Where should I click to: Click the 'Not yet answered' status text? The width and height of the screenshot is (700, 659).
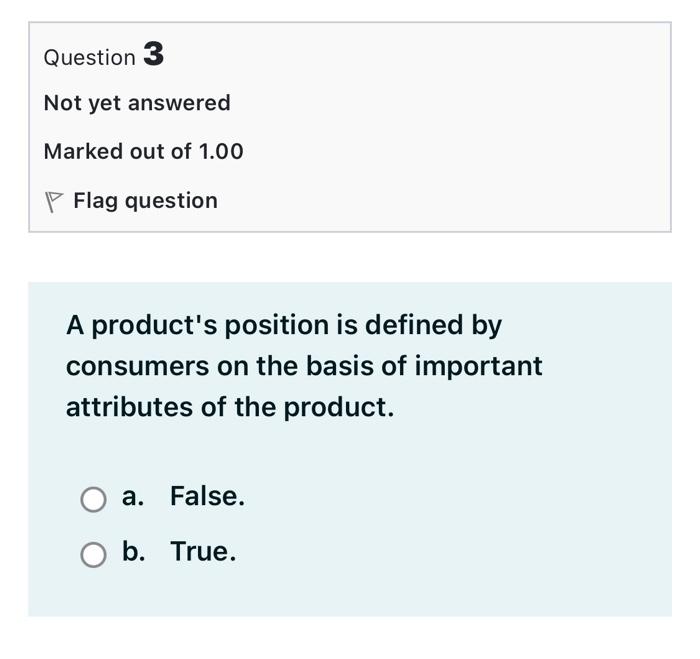(137, 103)
